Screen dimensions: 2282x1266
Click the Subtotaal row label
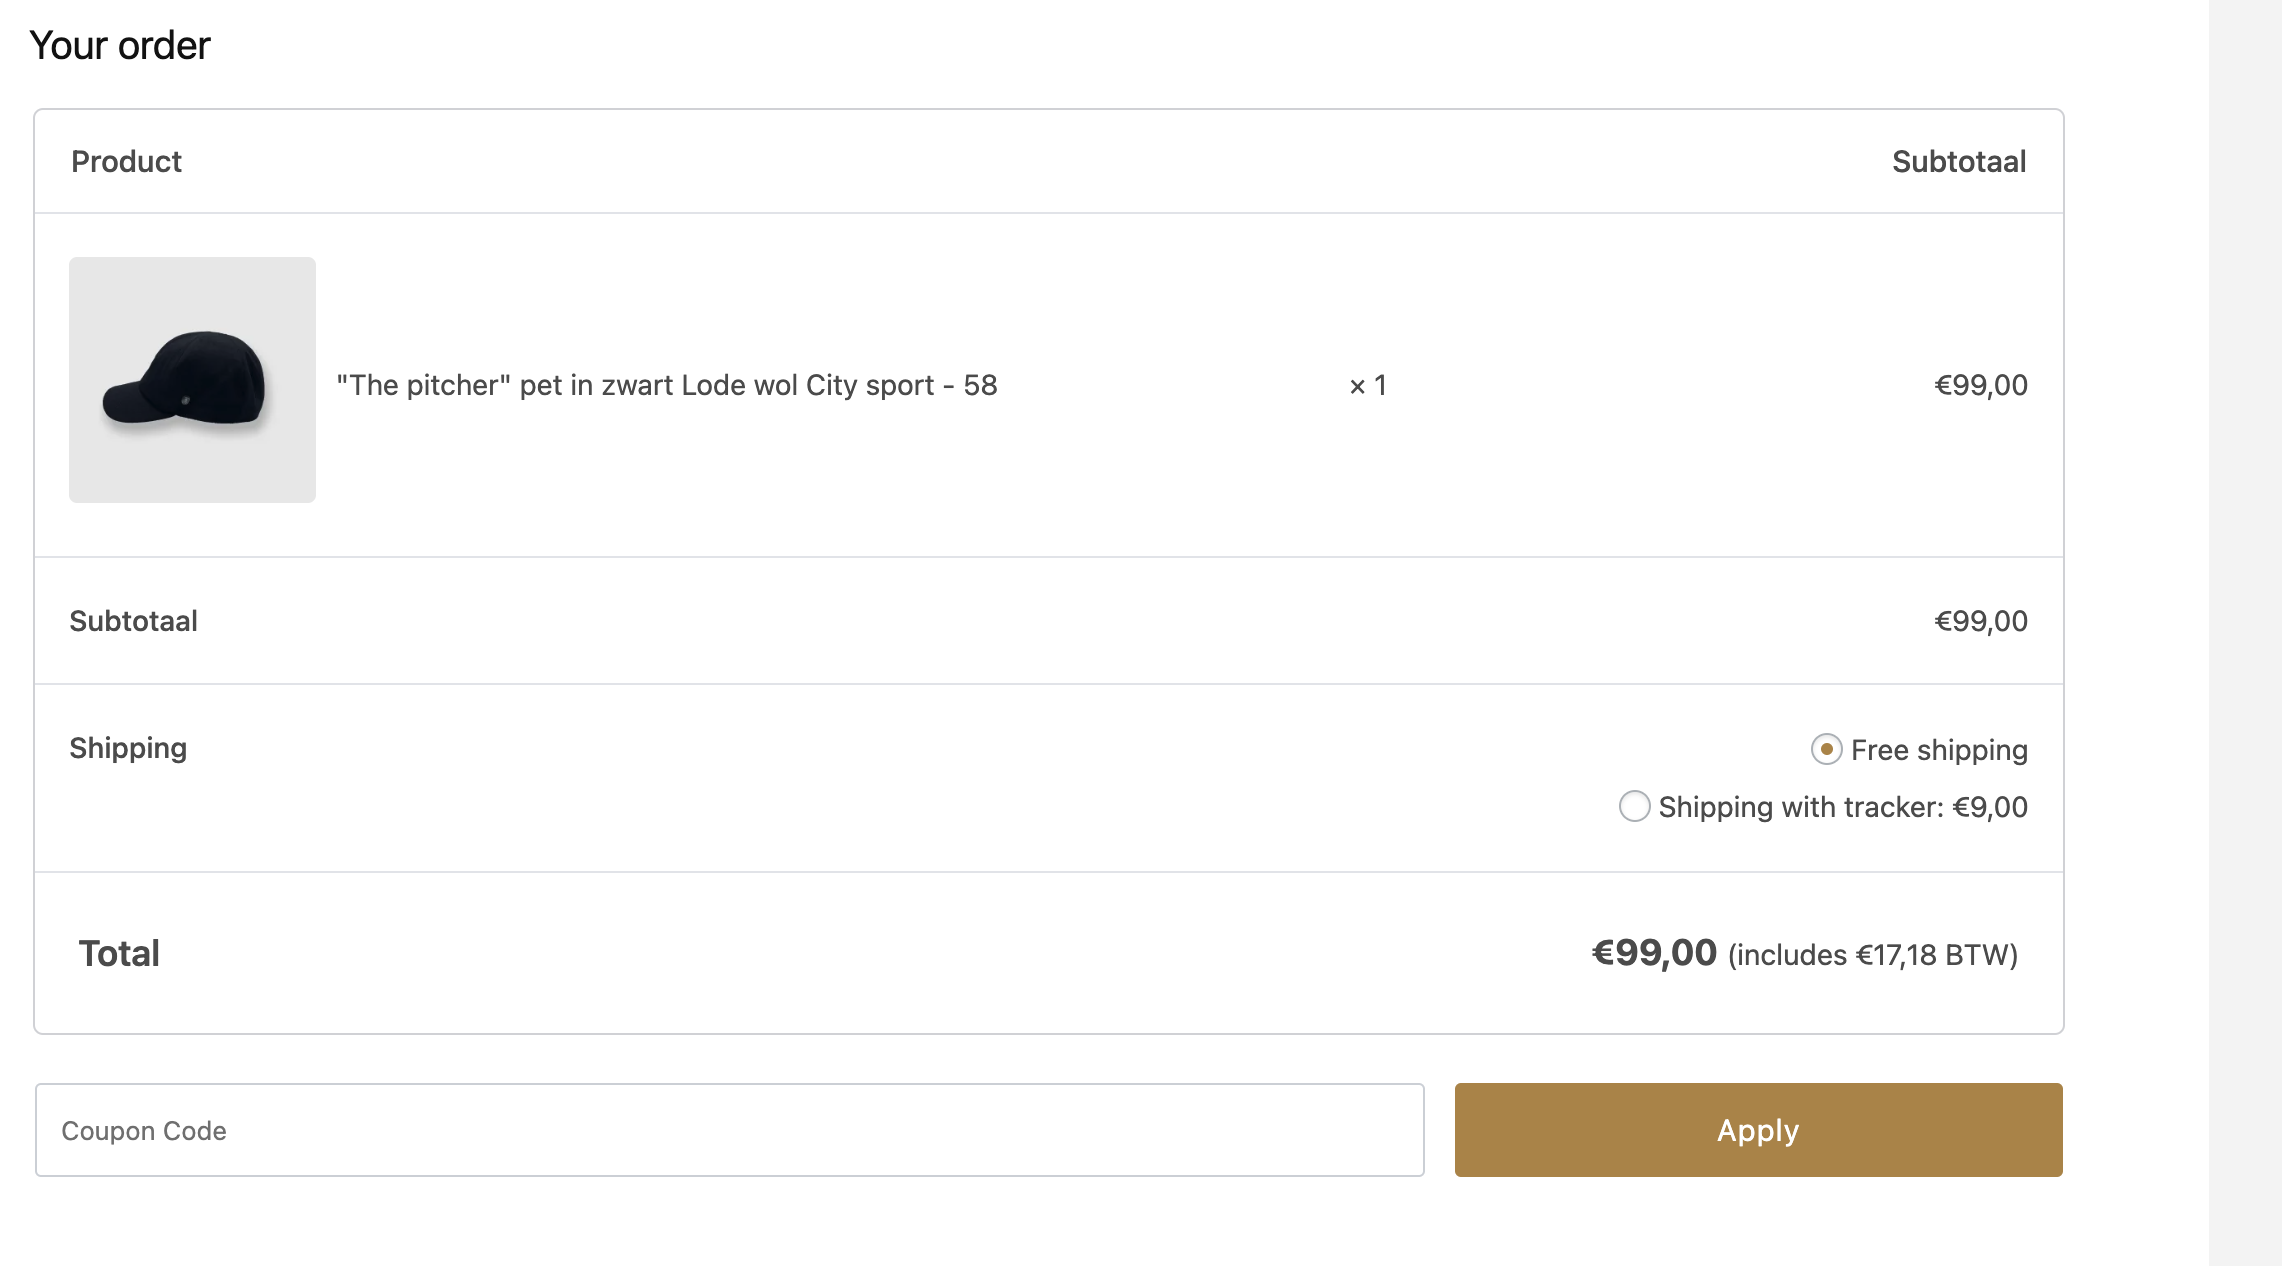click(x=133, y=621)
